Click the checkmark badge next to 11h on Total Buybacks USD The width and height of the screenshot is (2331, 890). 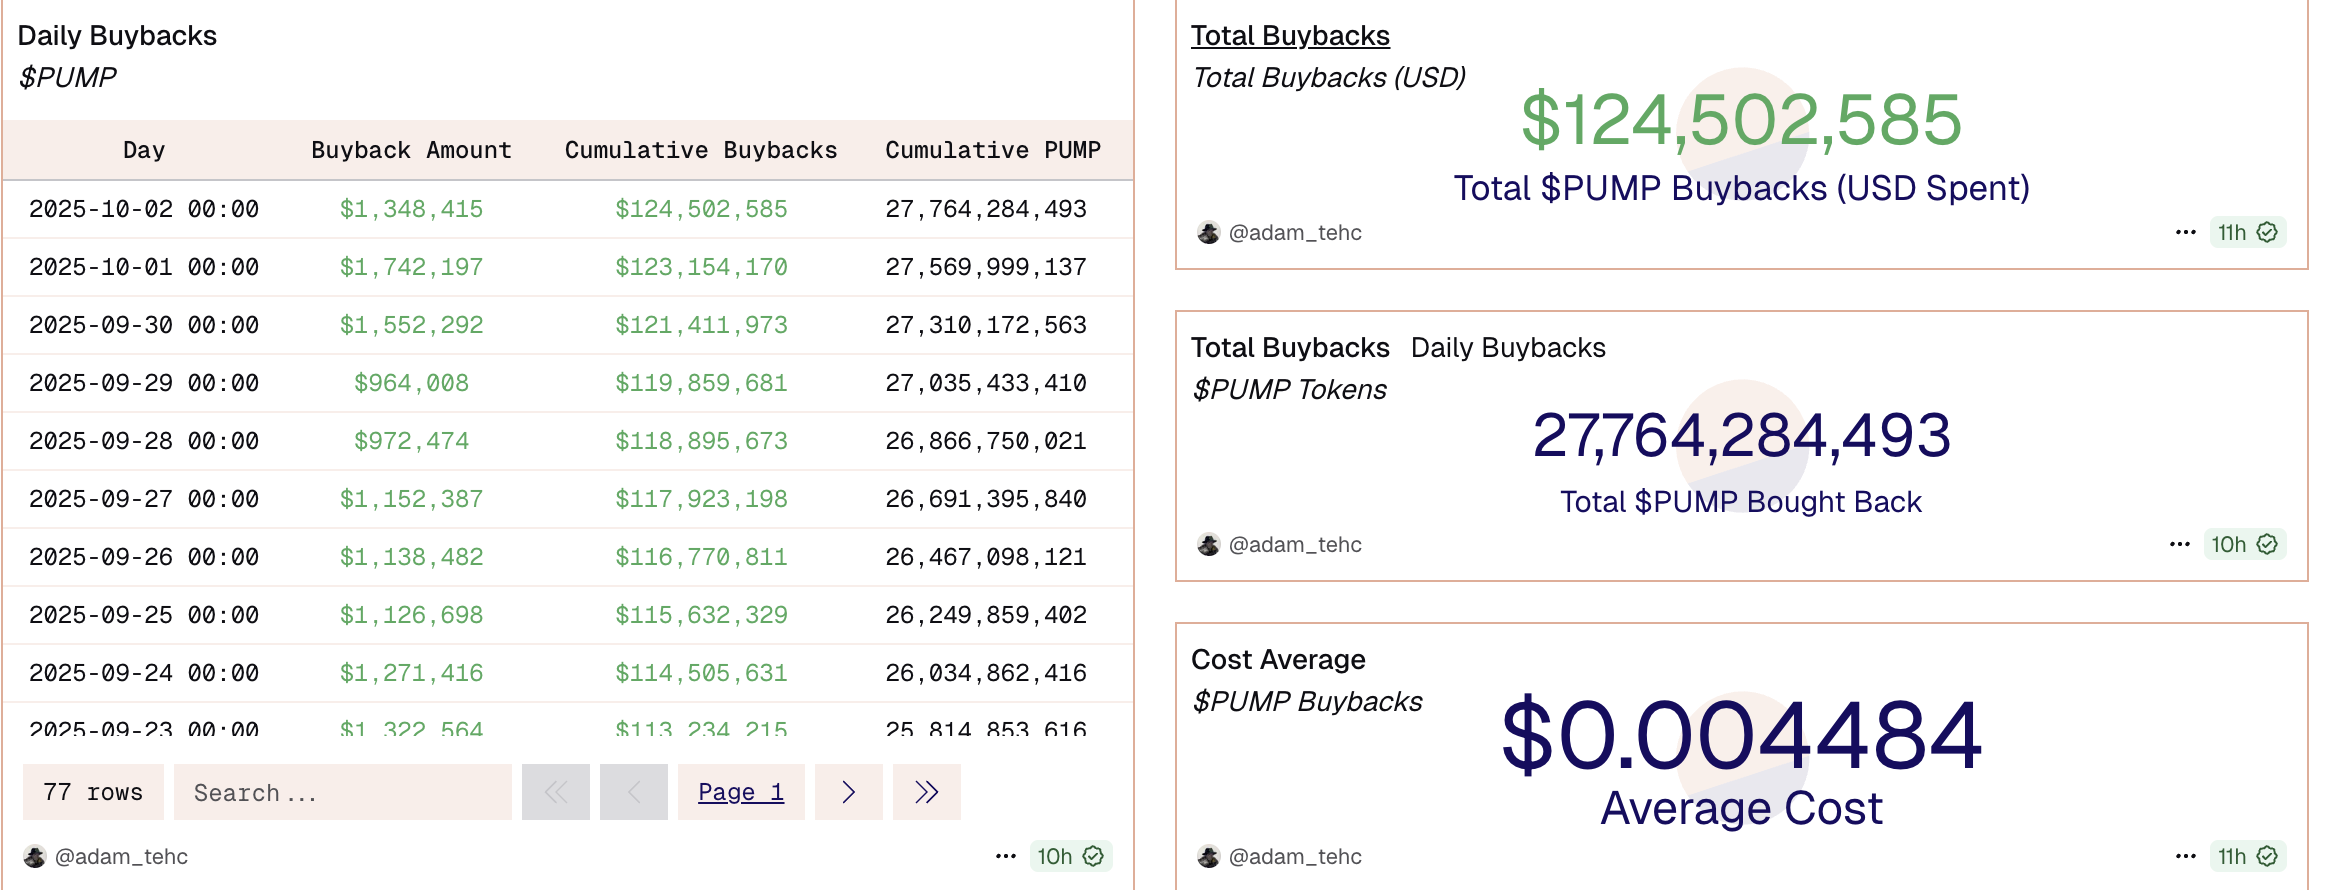[x=2267, y=232]
